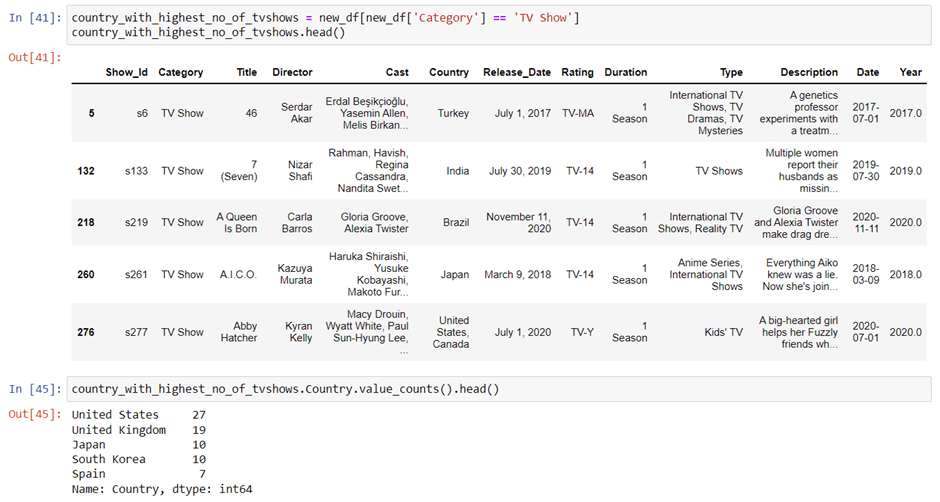
Task: Click the Category column header
Action: point(180,73)
